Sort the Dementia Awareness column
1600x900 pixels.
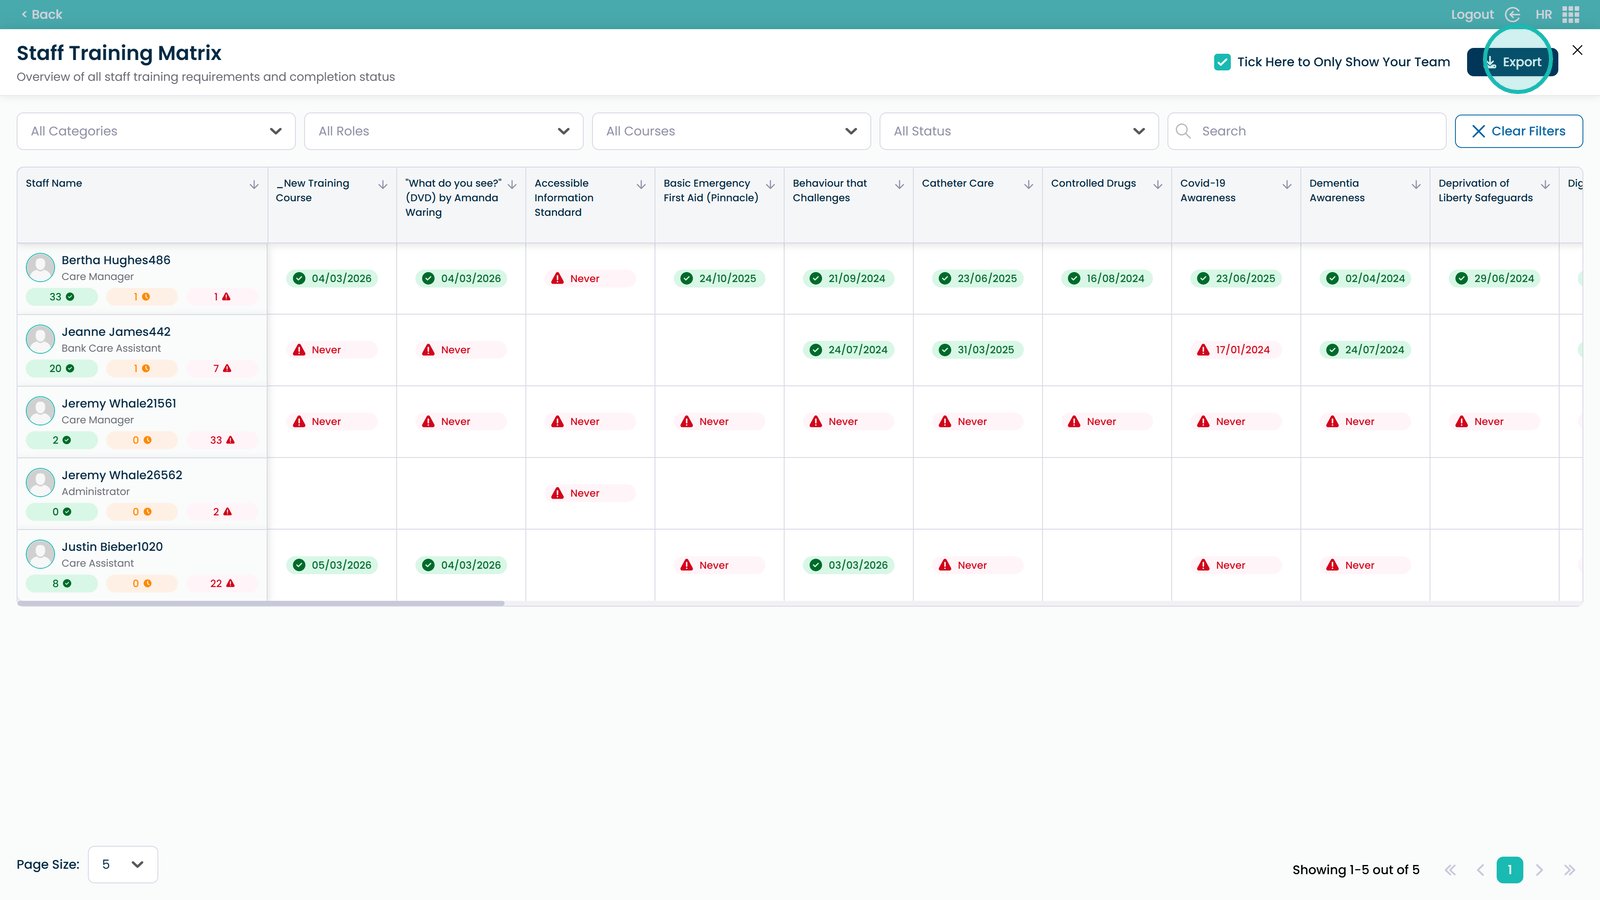[x=1416, y=185]
